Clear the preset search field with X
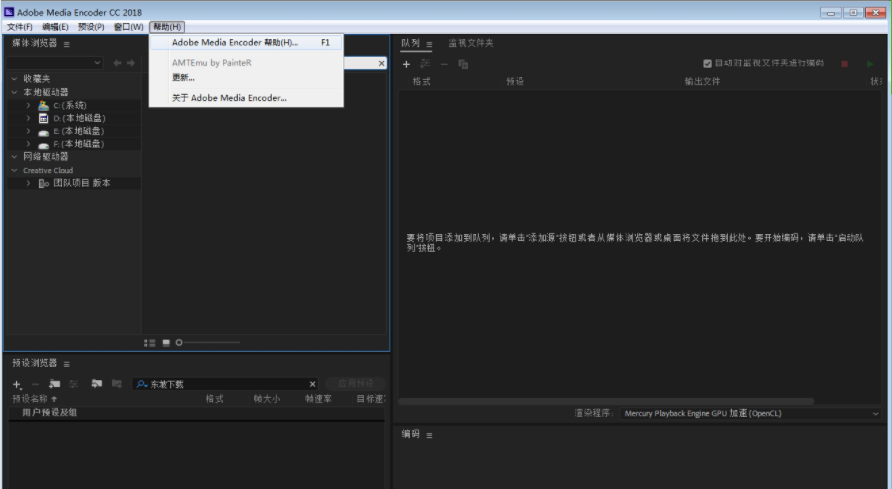The width and height of the screenshot is (892, 489). click(x=312, y=384)
